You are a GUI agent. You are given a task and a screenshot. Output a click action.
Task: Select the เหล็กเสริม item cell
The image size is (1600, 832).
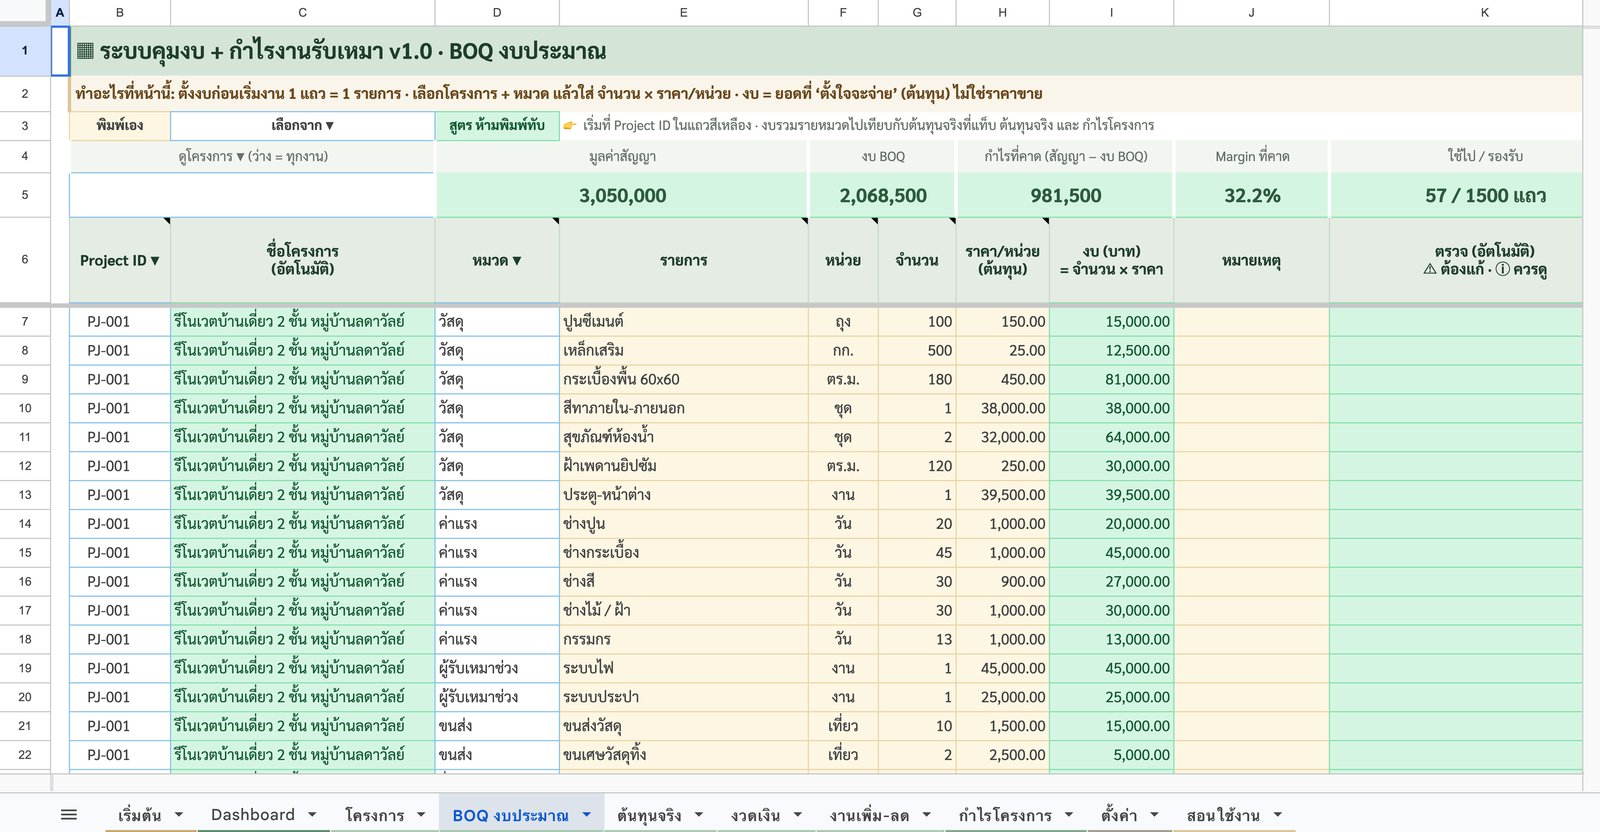[x=683, y=351]
